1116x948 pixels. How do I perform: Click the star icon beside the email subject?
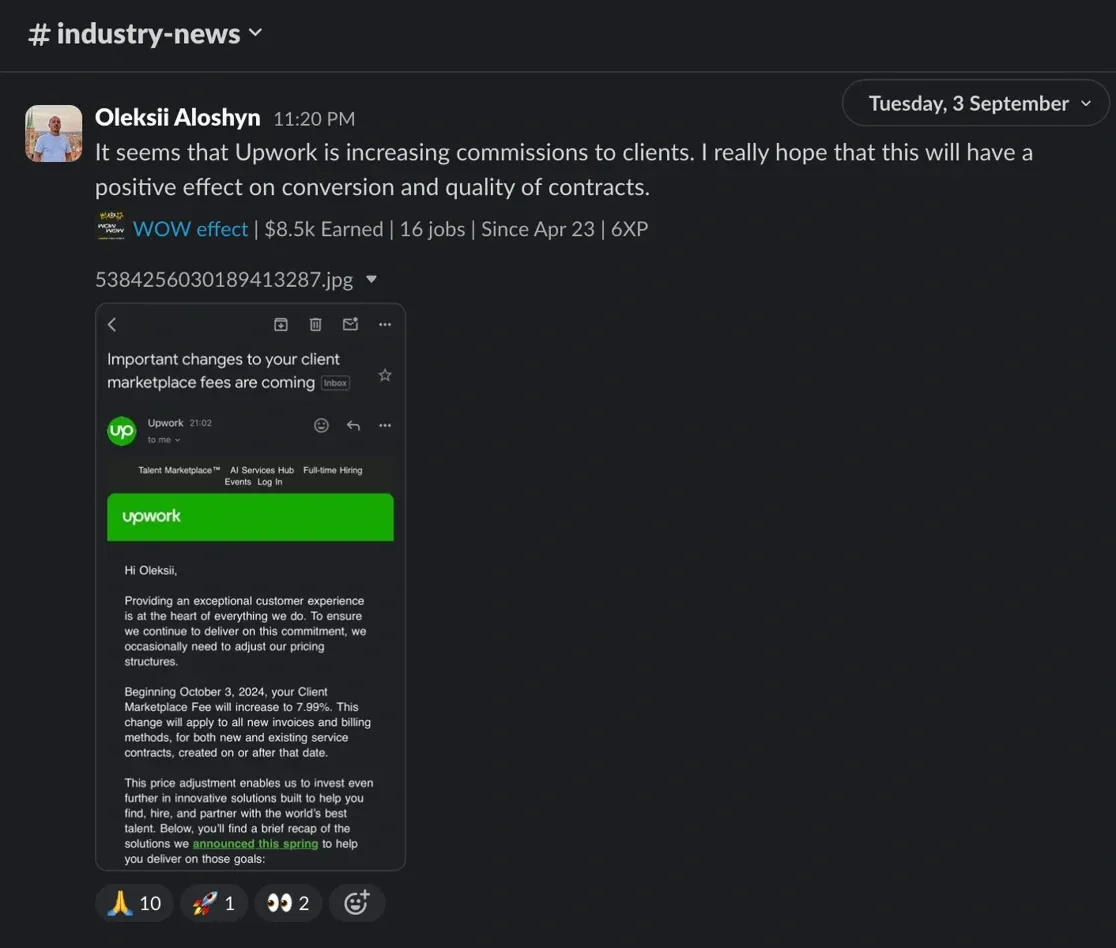coord(385,375)
